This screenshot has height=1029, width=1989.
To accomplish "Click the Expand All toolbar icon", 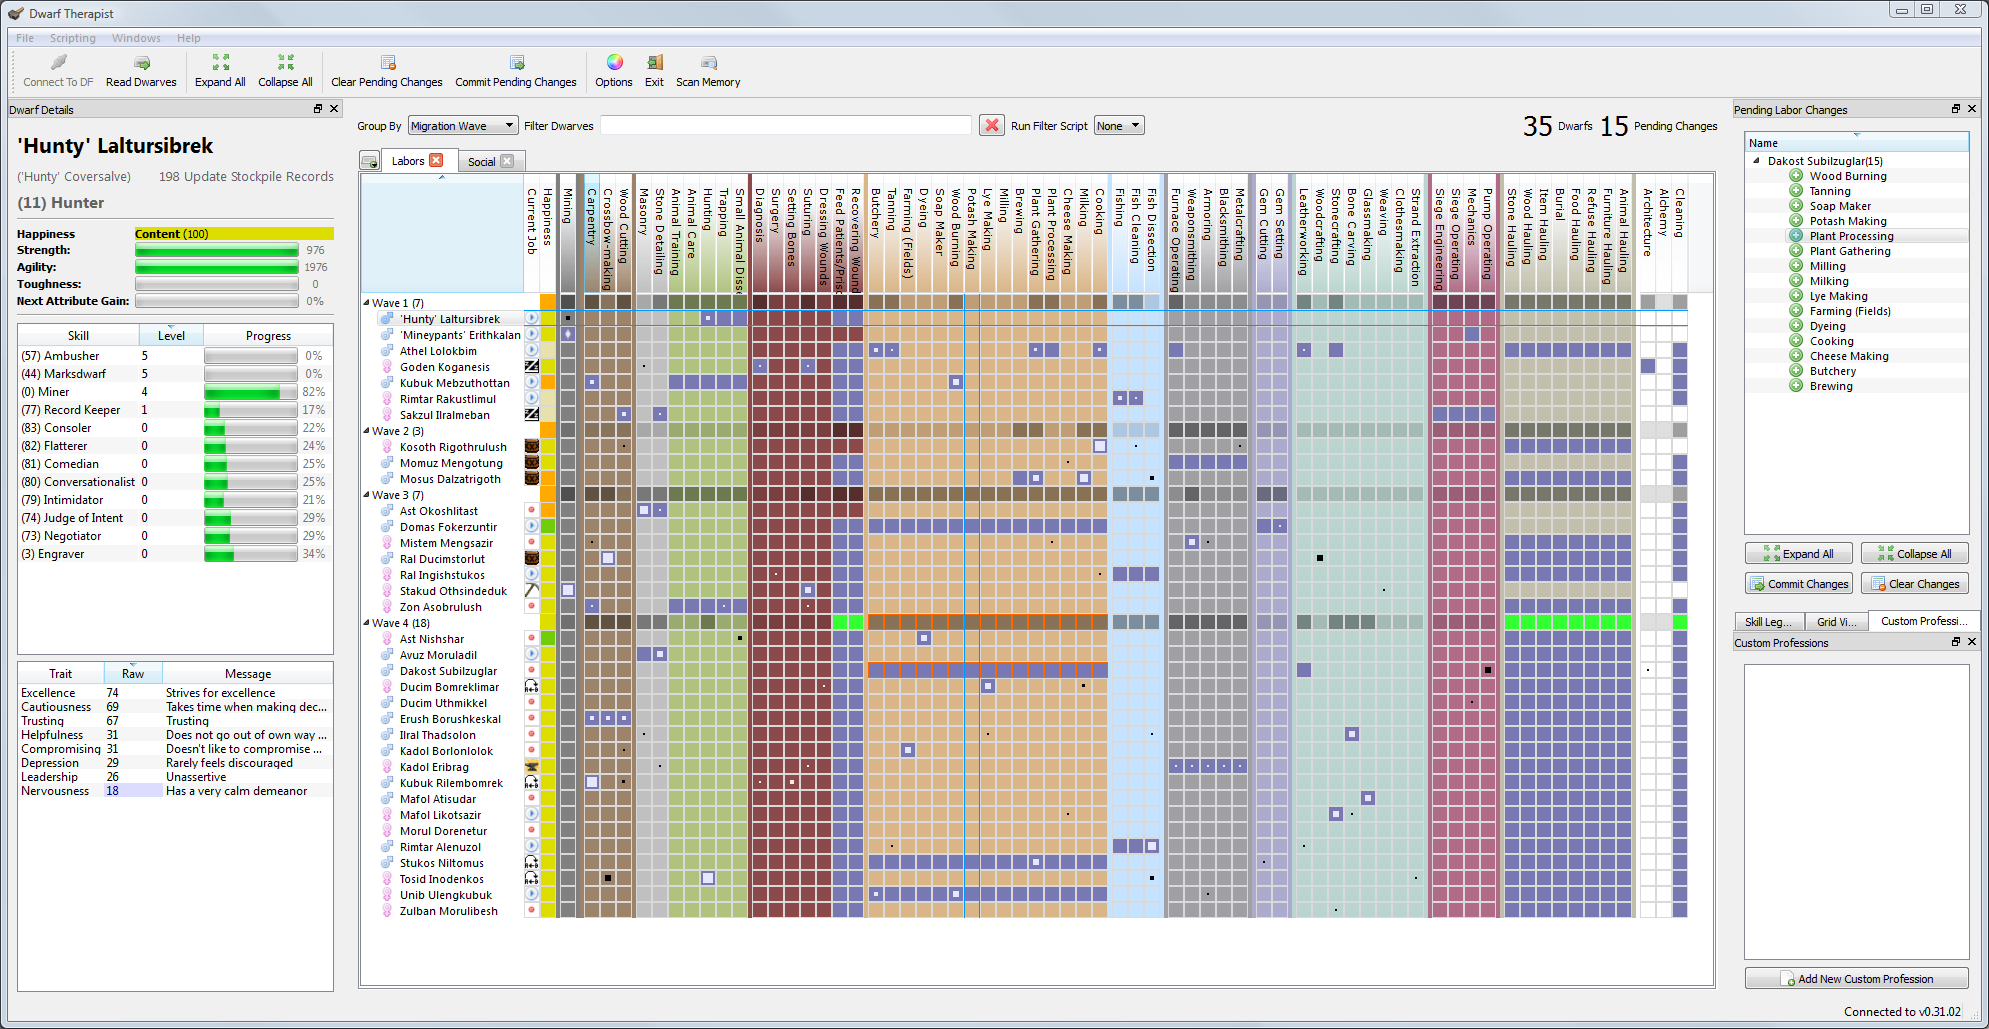I will pyautogui.click(x=220, y=64).
